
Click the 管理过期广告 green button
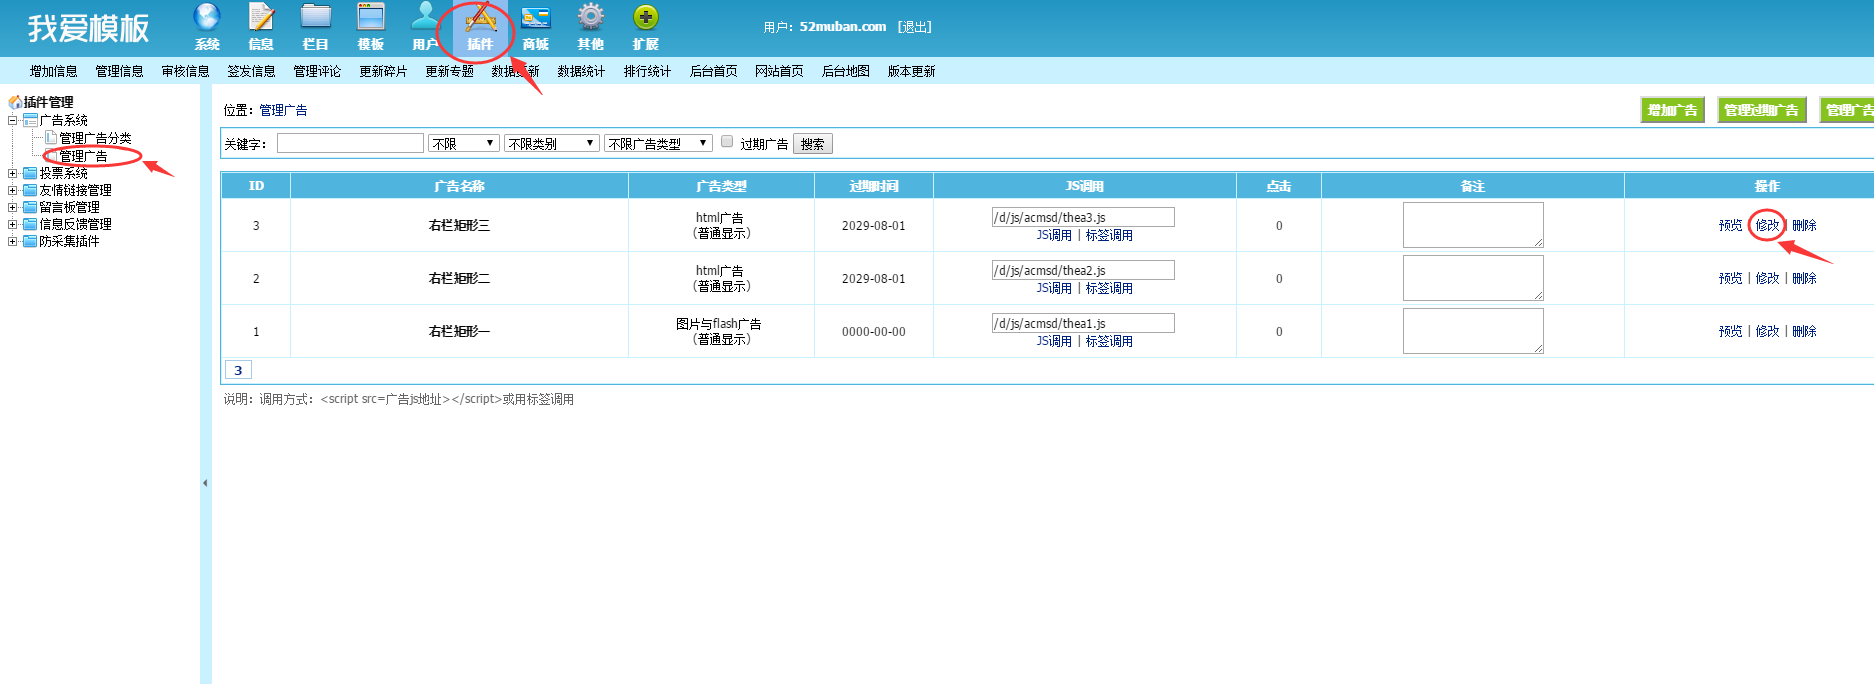[x=1762, y=110]
